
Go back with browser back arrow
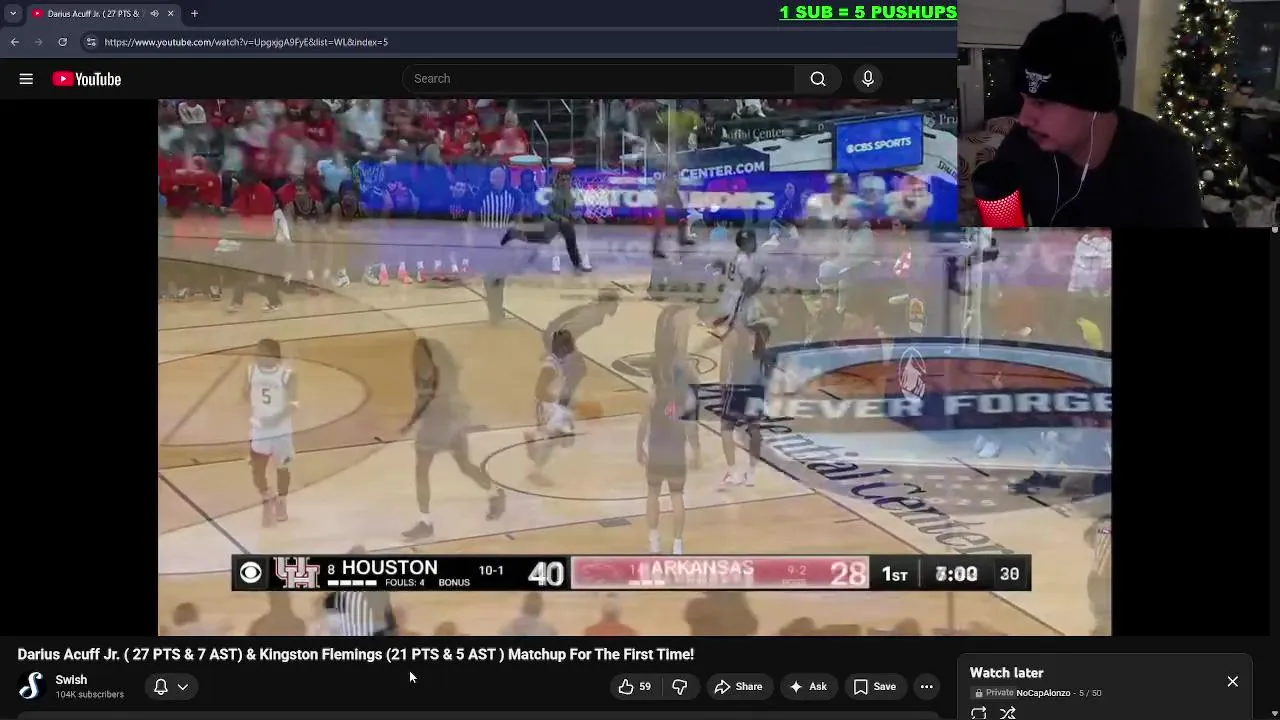coord(15,42)
